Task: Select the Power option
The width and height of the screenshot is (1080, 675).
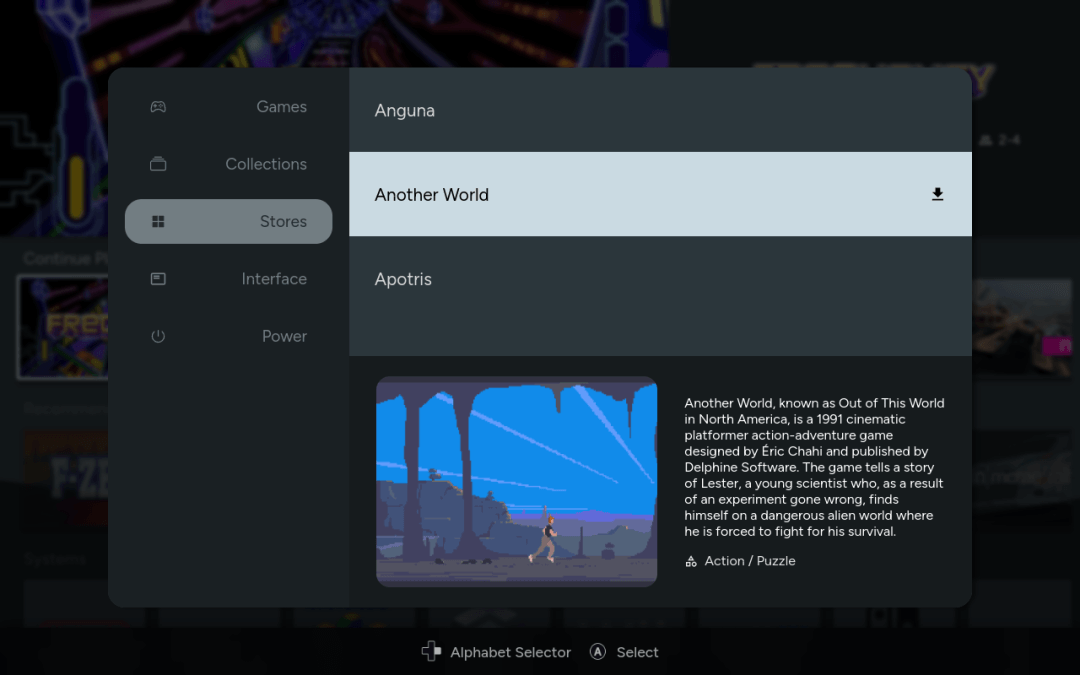Action: pos(284,336)
